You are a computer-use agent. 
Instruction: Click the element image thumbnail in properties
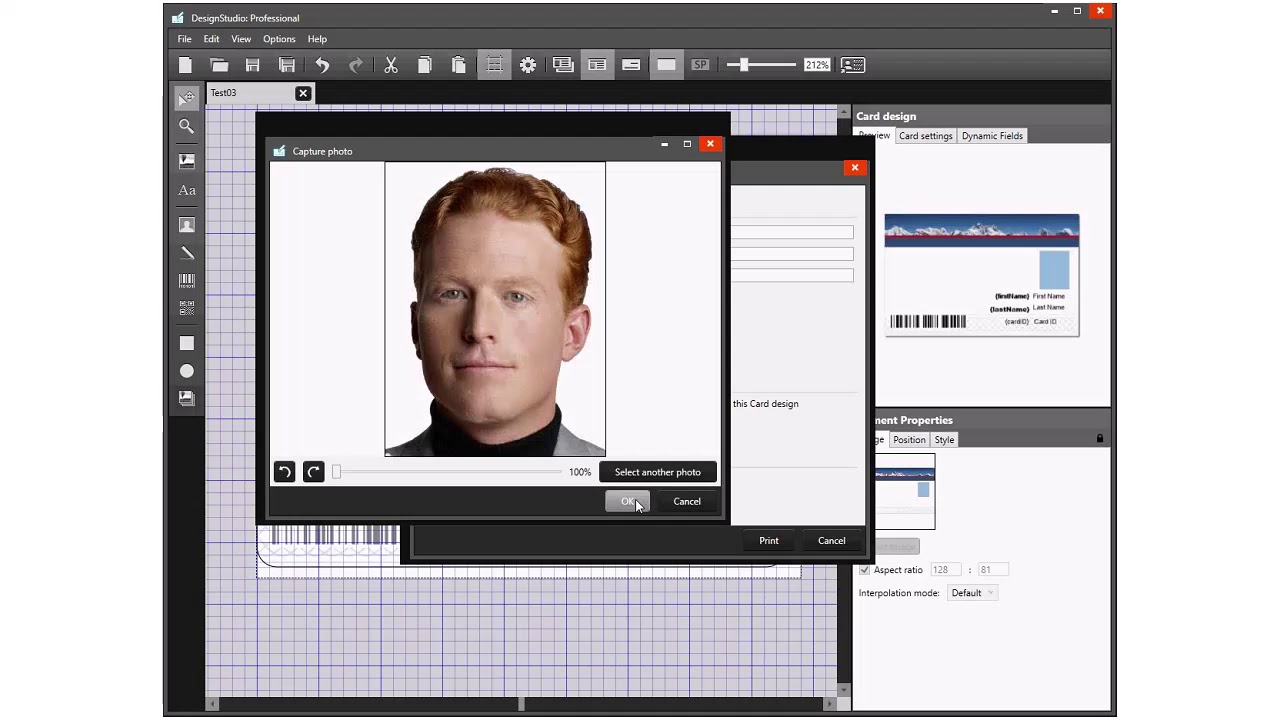point(904,491)
